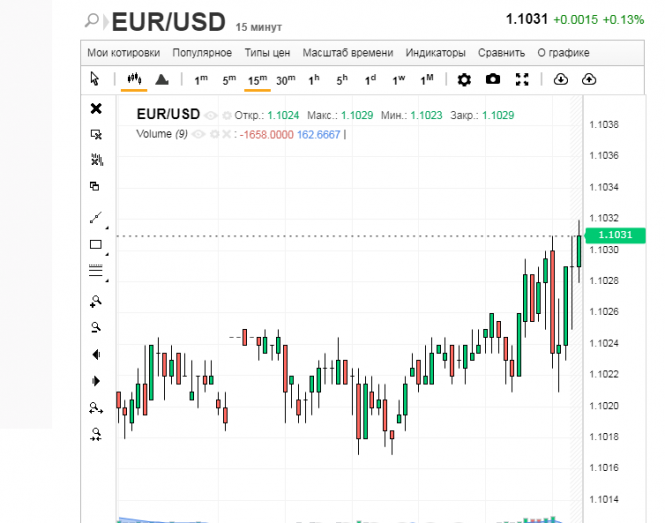665x523 pixels.
Task: Click the Закр.: 1.1029 close value
Action: point(482,115)
